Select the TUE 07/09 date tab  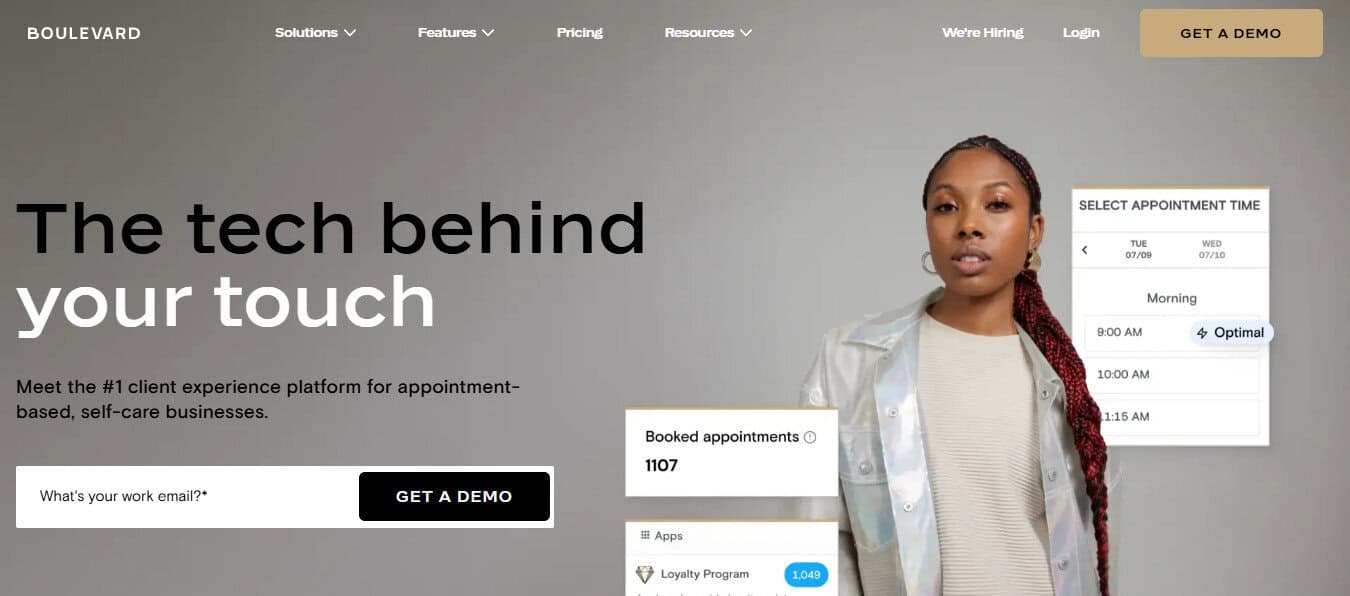point(1139,249)
